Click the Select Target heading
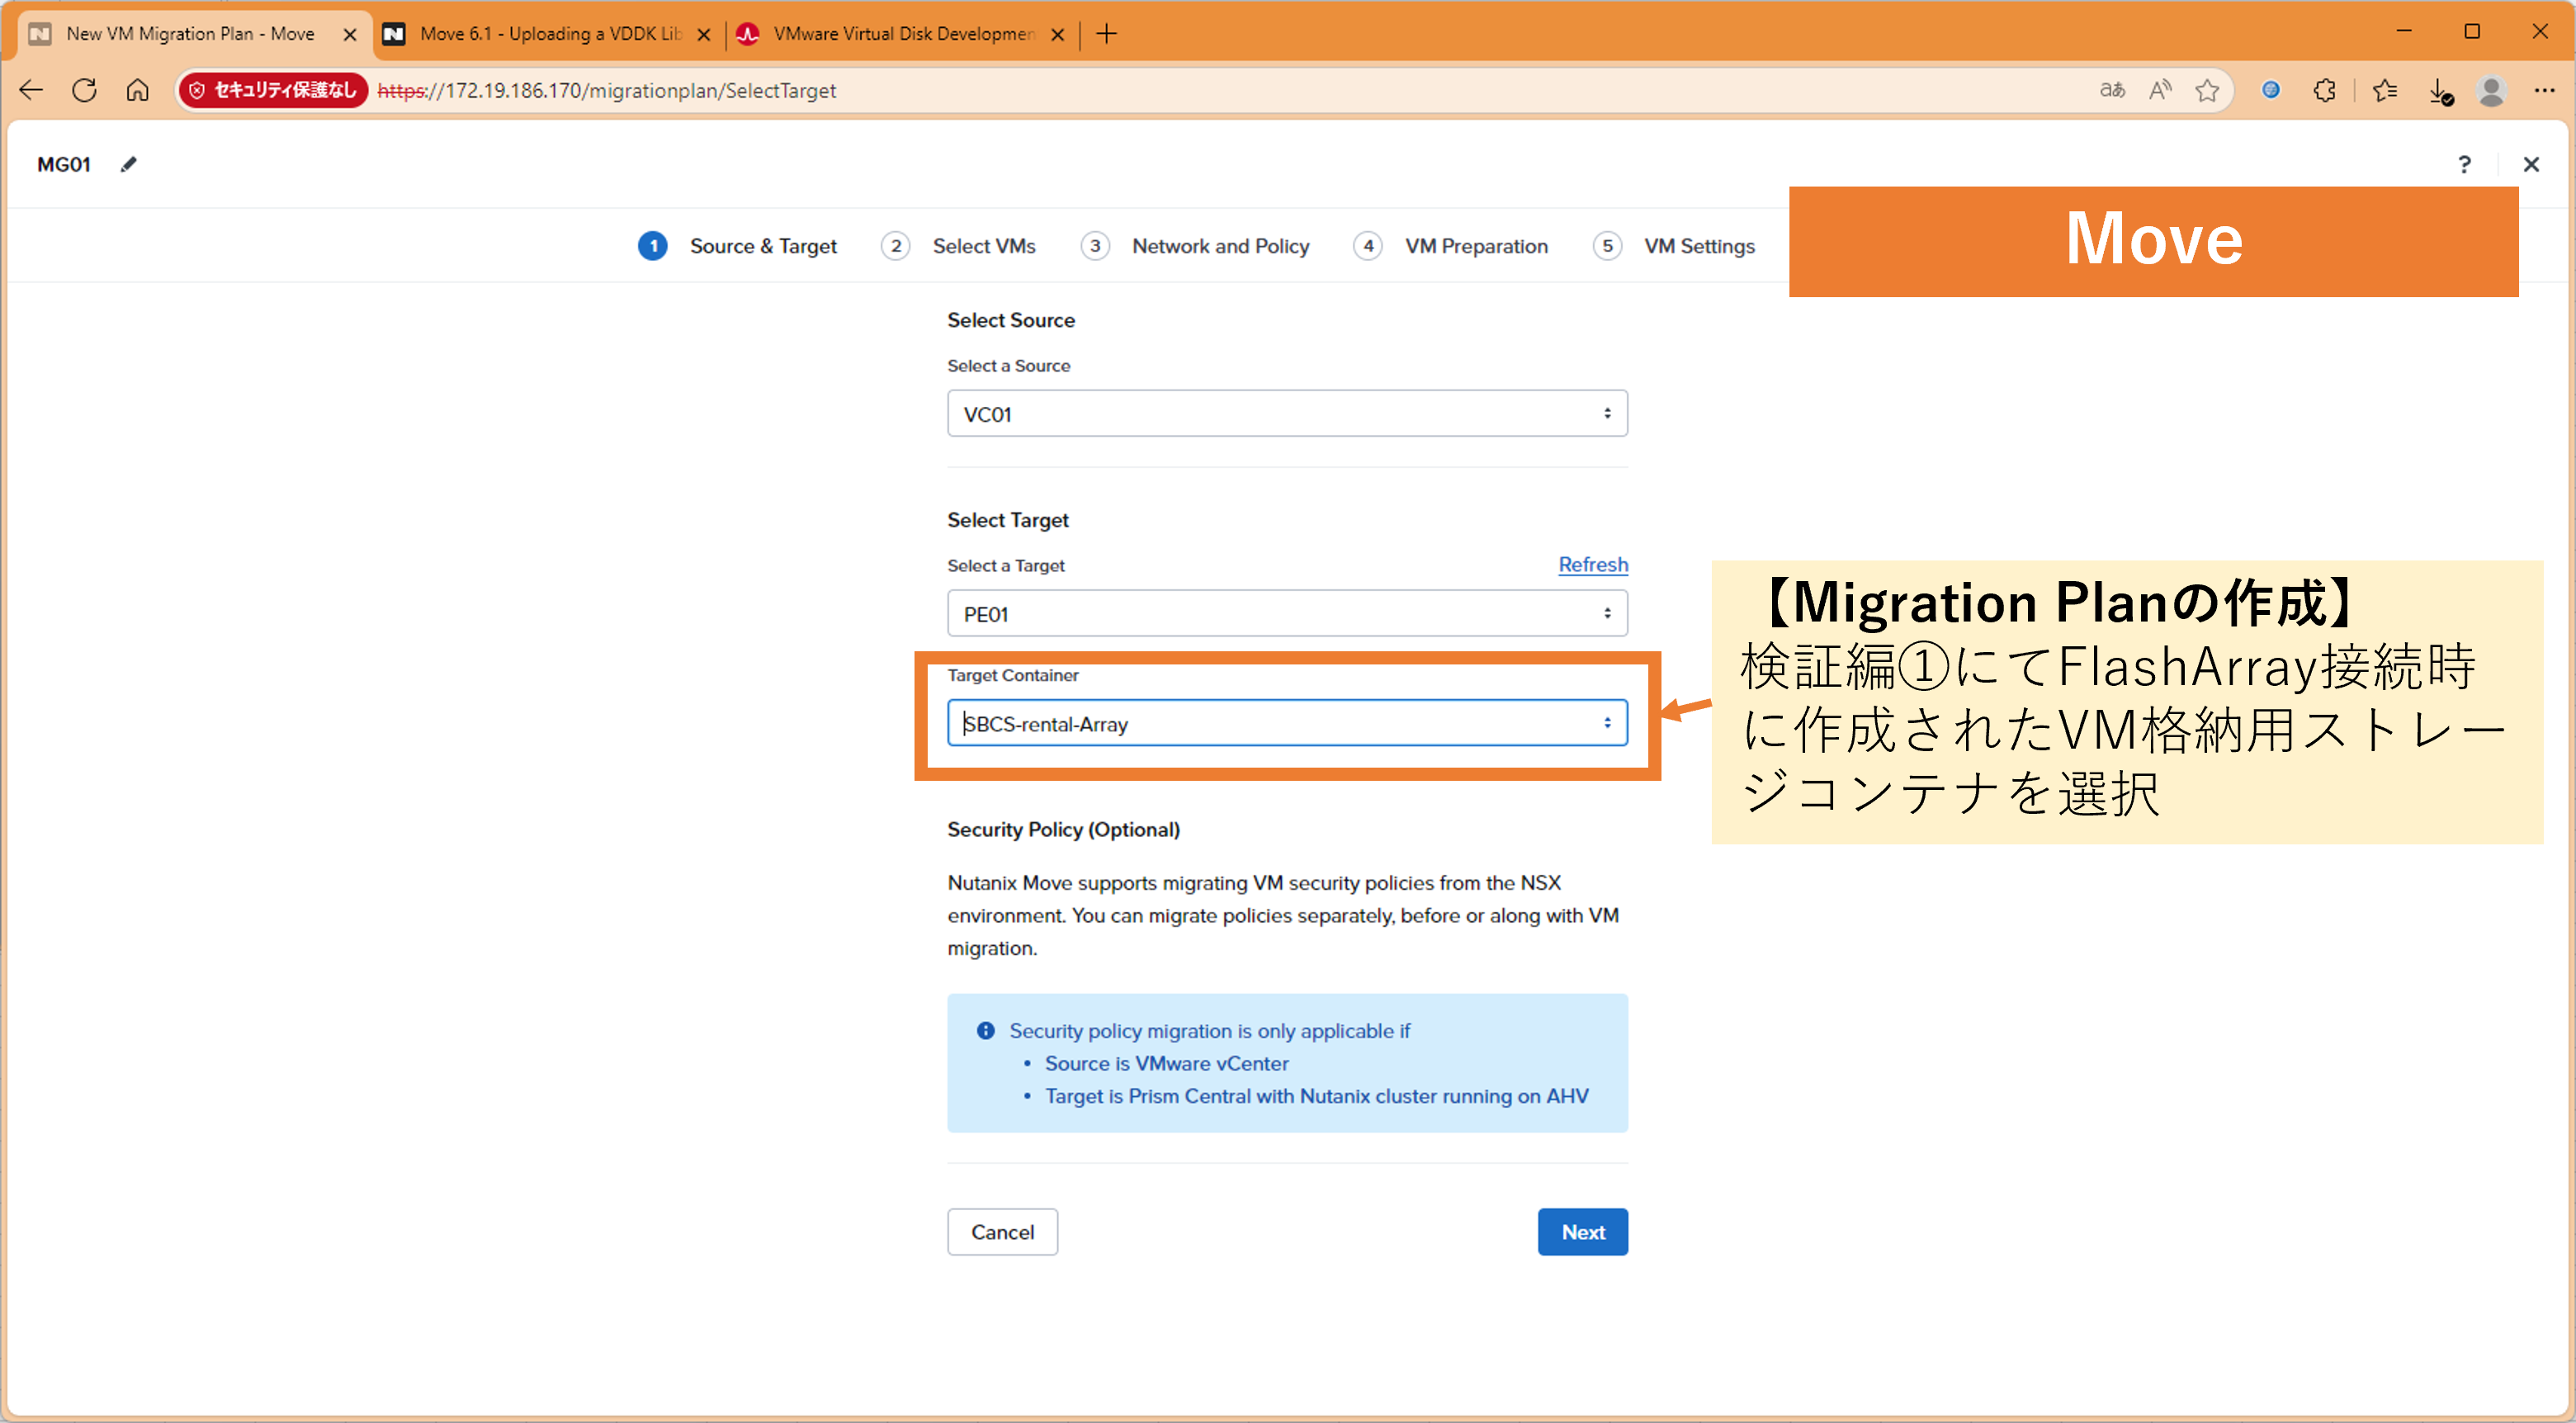Viewport: 2576px width, 1423px height. tap(1008, 520)
